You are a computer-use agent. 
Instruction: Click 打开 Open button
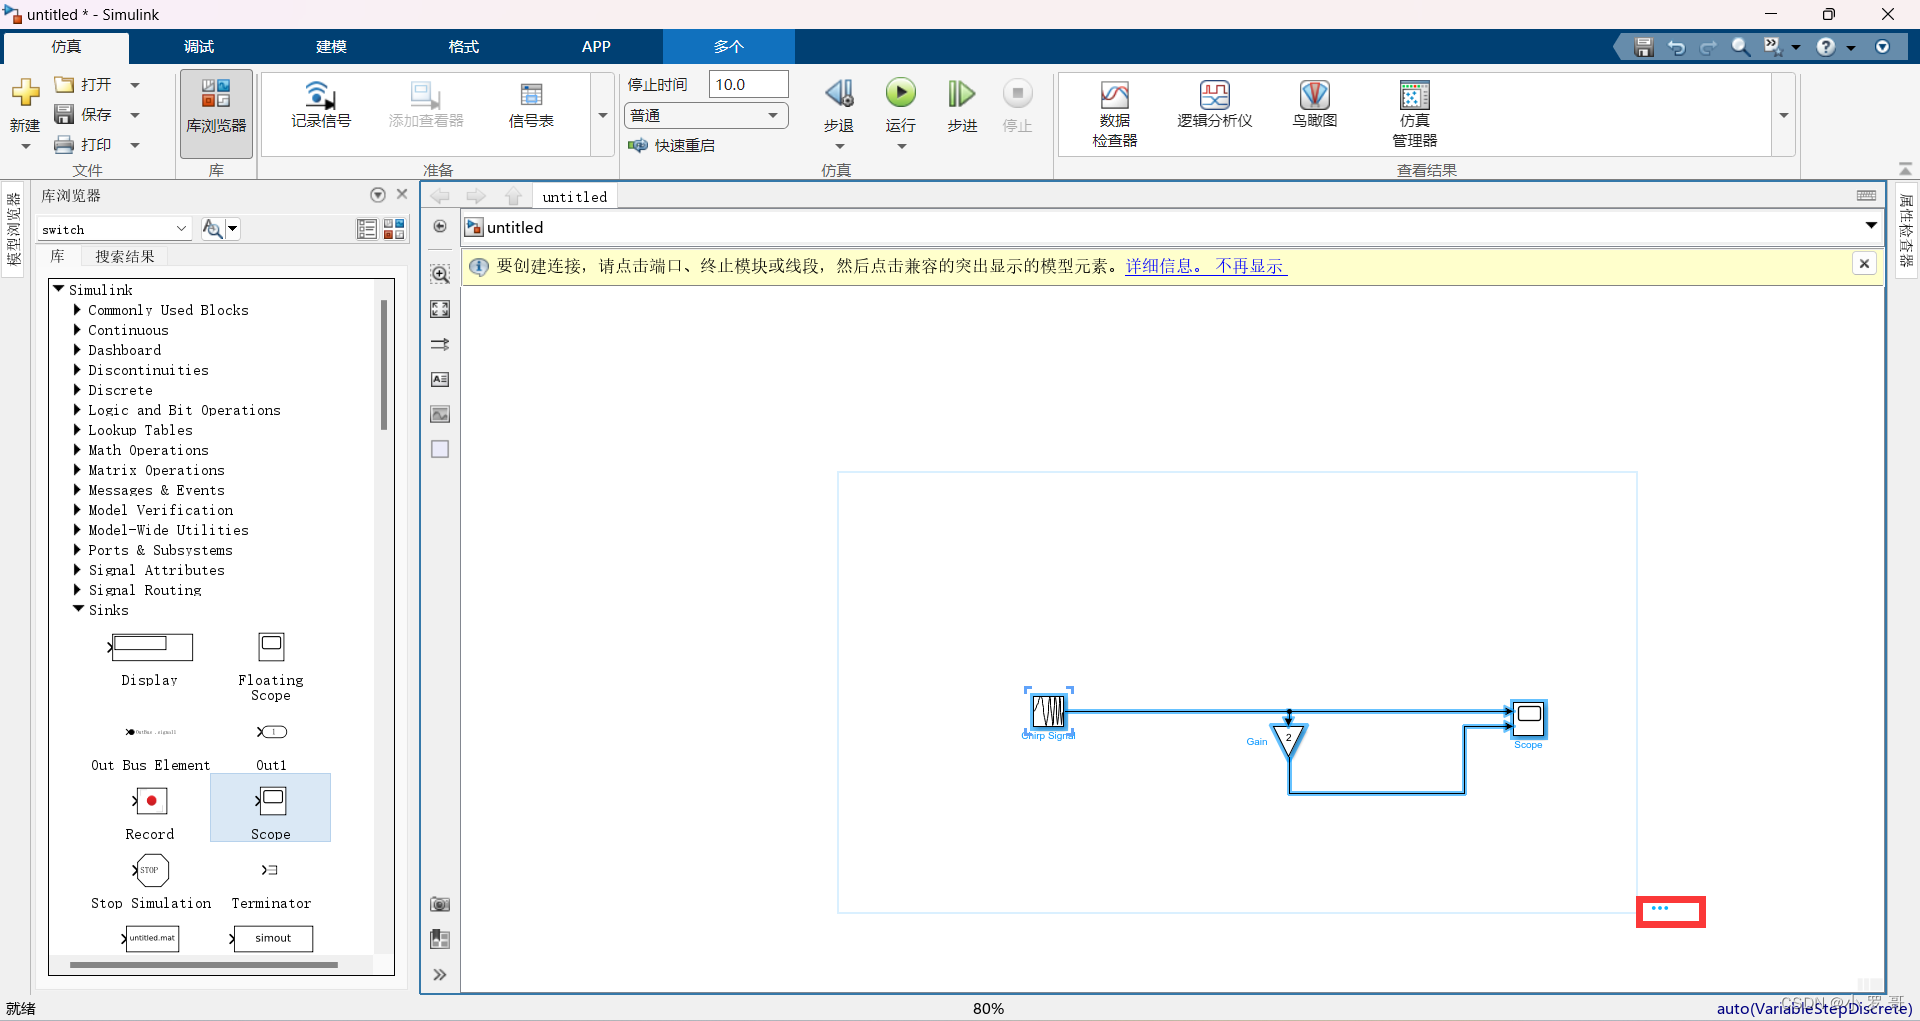point(85,85)
